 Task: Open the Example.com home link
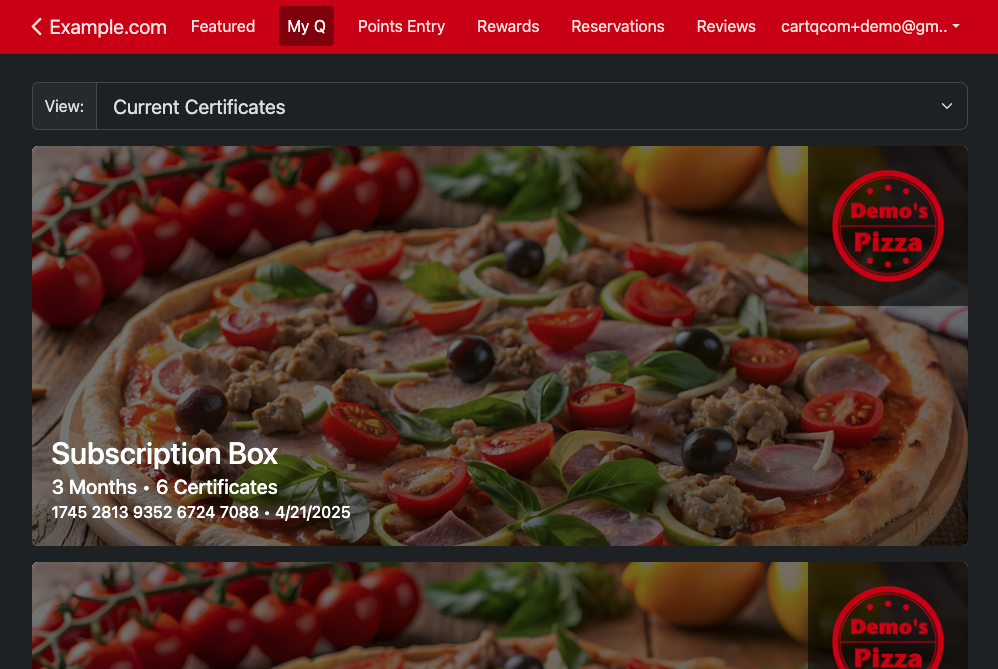tap(108, 27)
